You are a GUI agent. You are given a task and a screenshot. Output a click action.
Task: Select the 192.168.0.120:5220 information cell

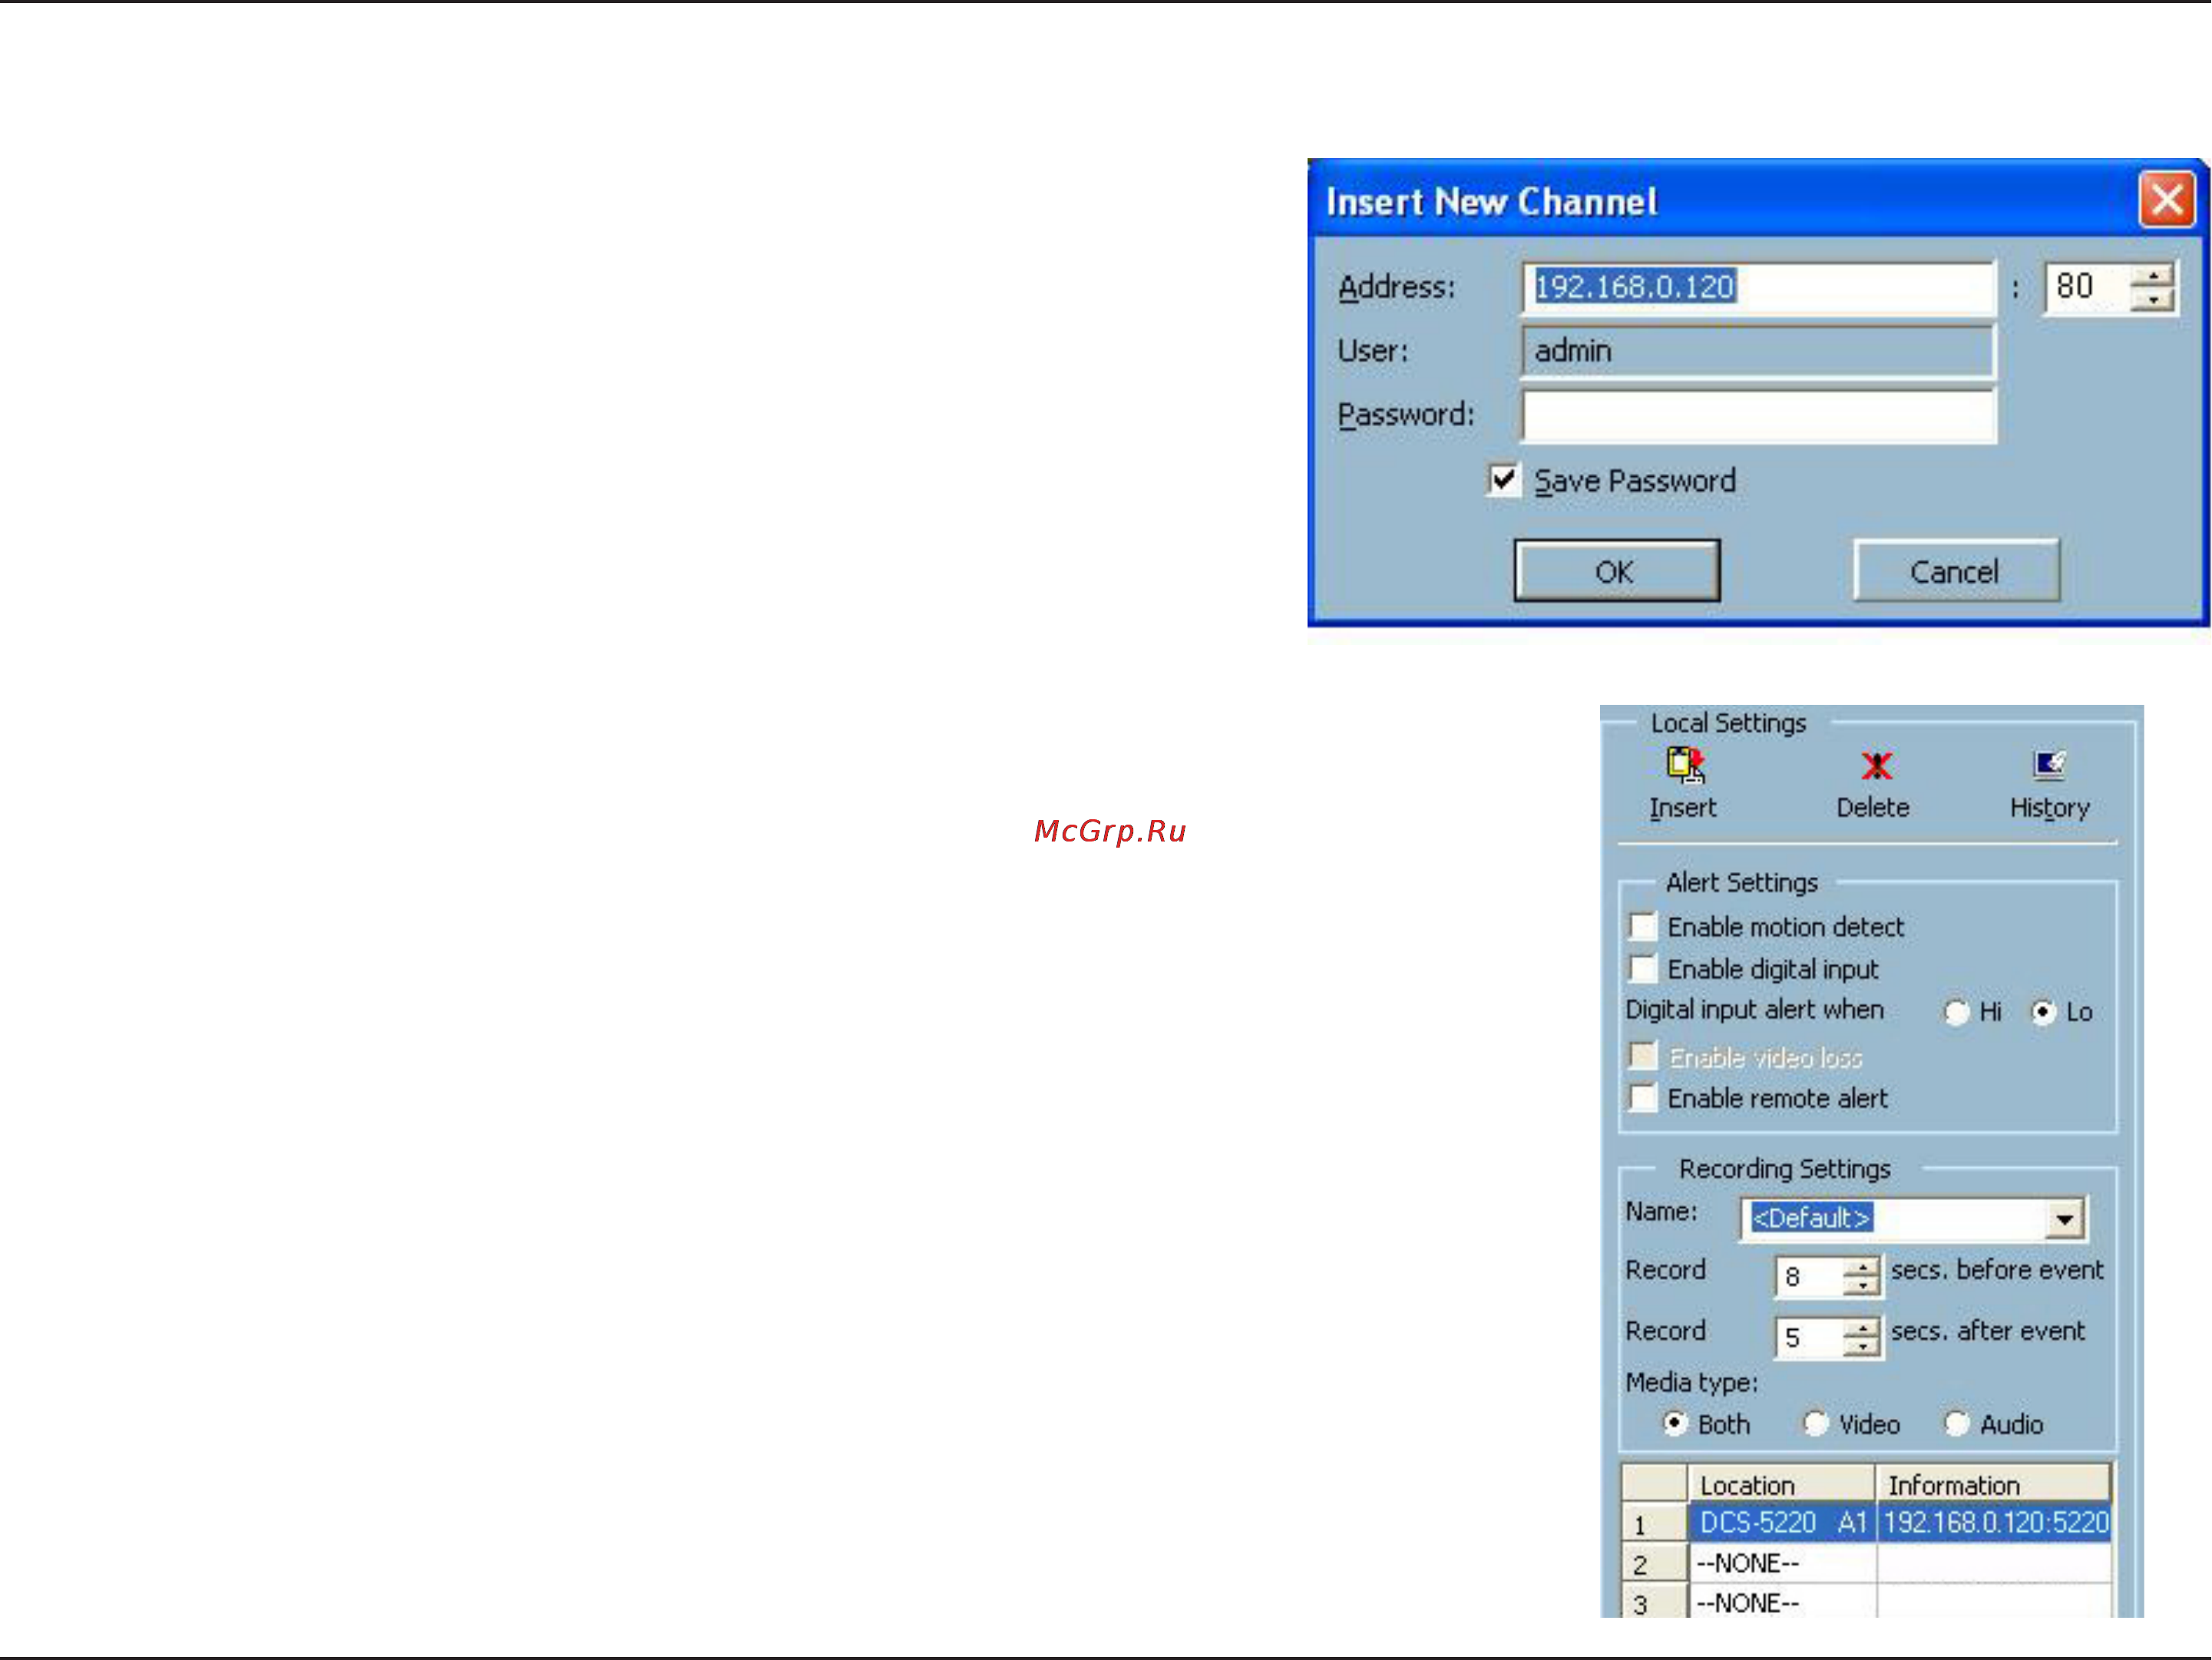[1994, 1522]
